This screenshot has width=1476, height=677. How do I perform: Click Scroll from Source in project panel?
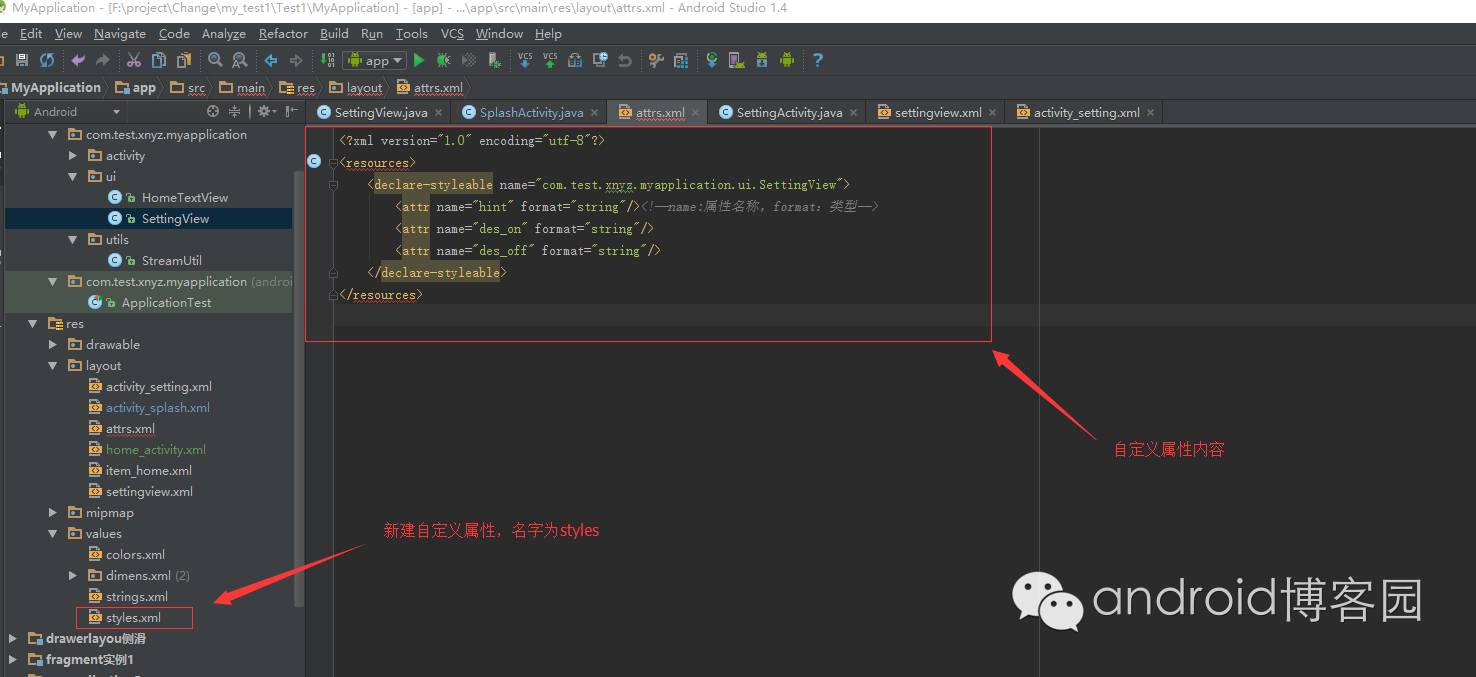(212, 112)
